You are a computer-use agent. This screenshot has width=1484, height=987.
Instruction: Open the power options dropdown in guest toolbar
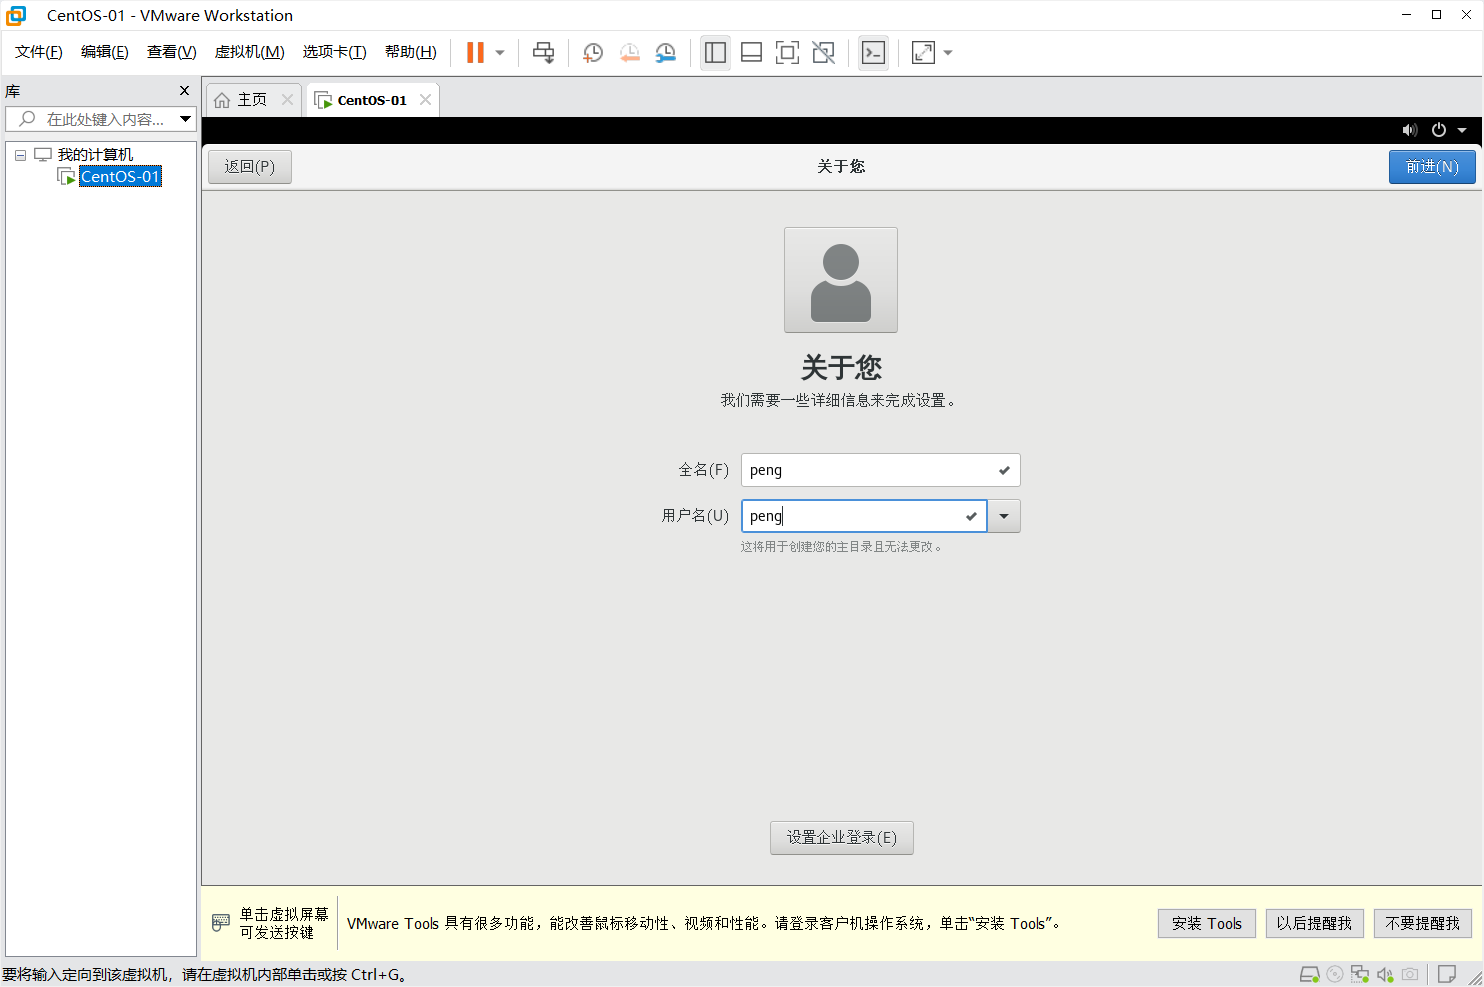pyautogui.click(x=1462, y=130)
